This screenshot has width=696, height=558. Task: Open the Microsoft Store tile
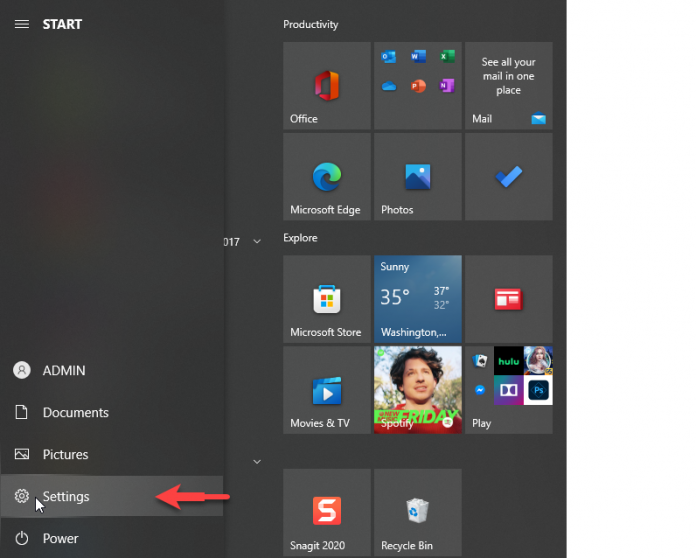327,299
